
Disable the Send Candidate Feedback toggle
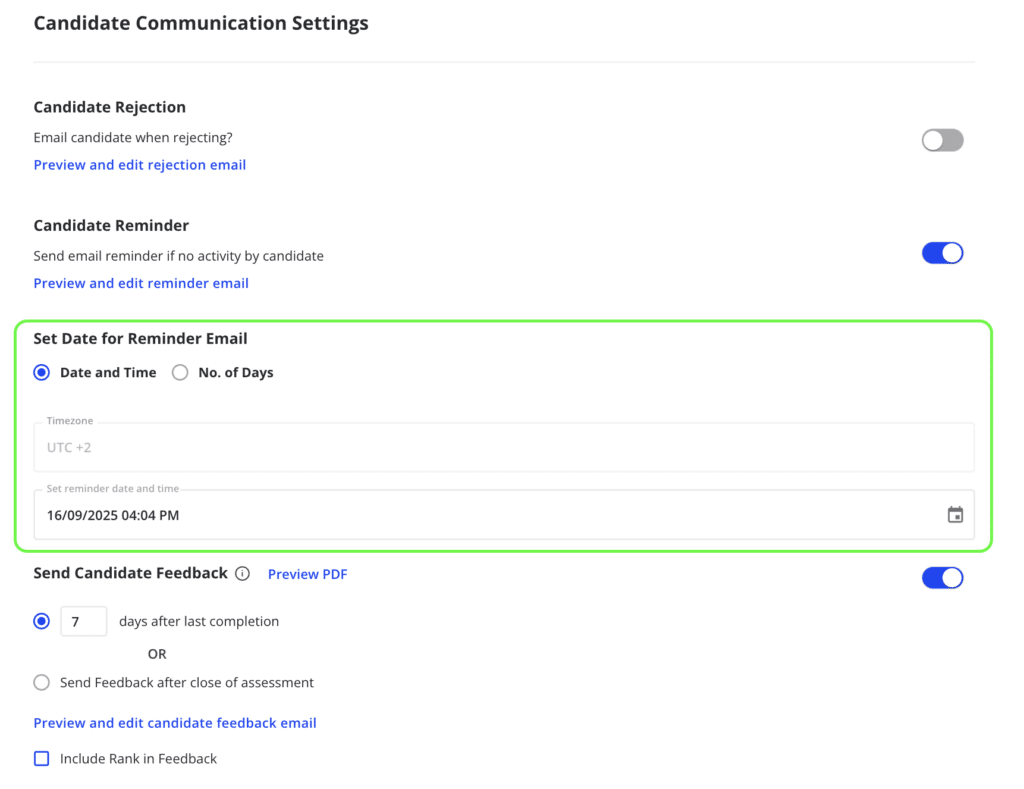point(942,578)
